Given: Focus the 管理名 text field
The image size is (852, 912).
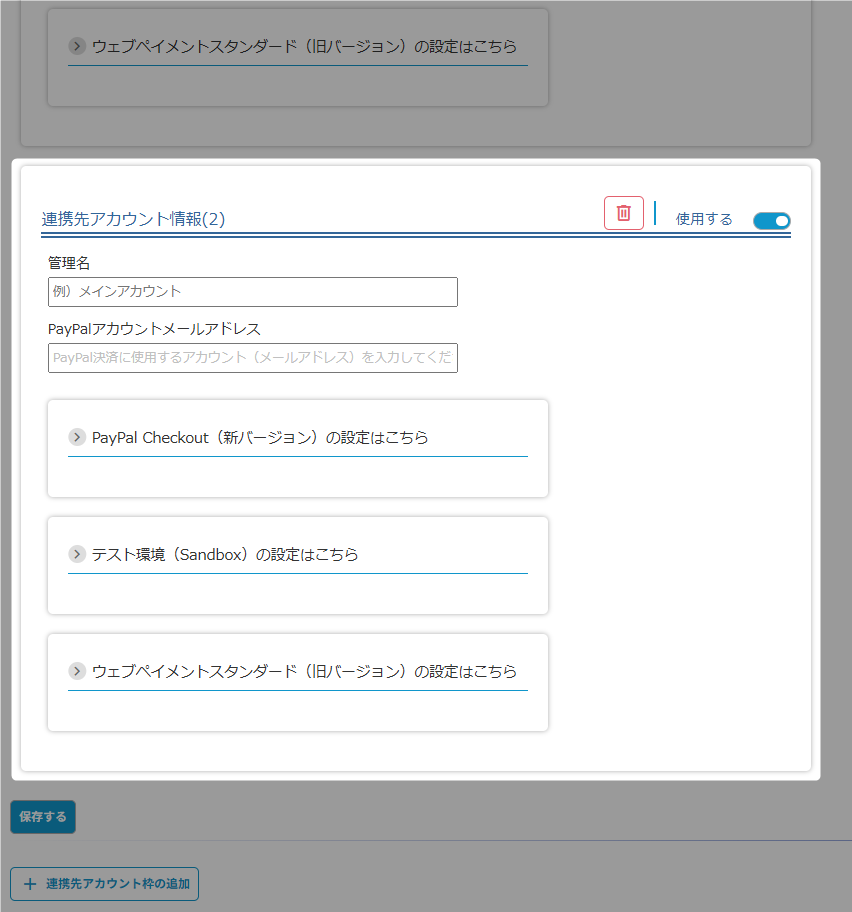Looking at the screenshot, I should coord(252,292).
